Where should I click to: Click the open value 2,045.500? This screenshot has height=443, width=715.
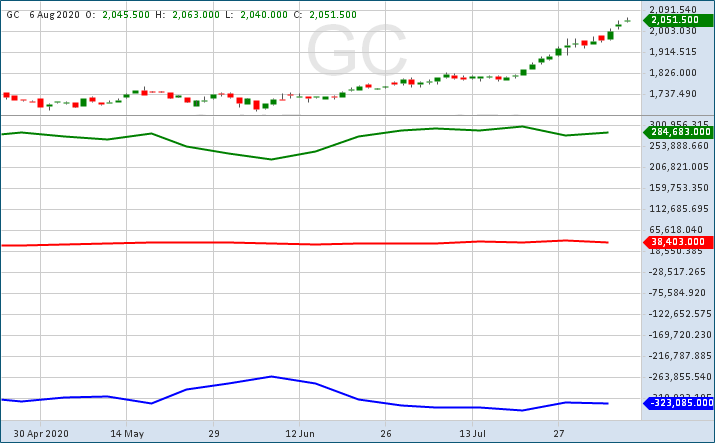coord(126,15)
